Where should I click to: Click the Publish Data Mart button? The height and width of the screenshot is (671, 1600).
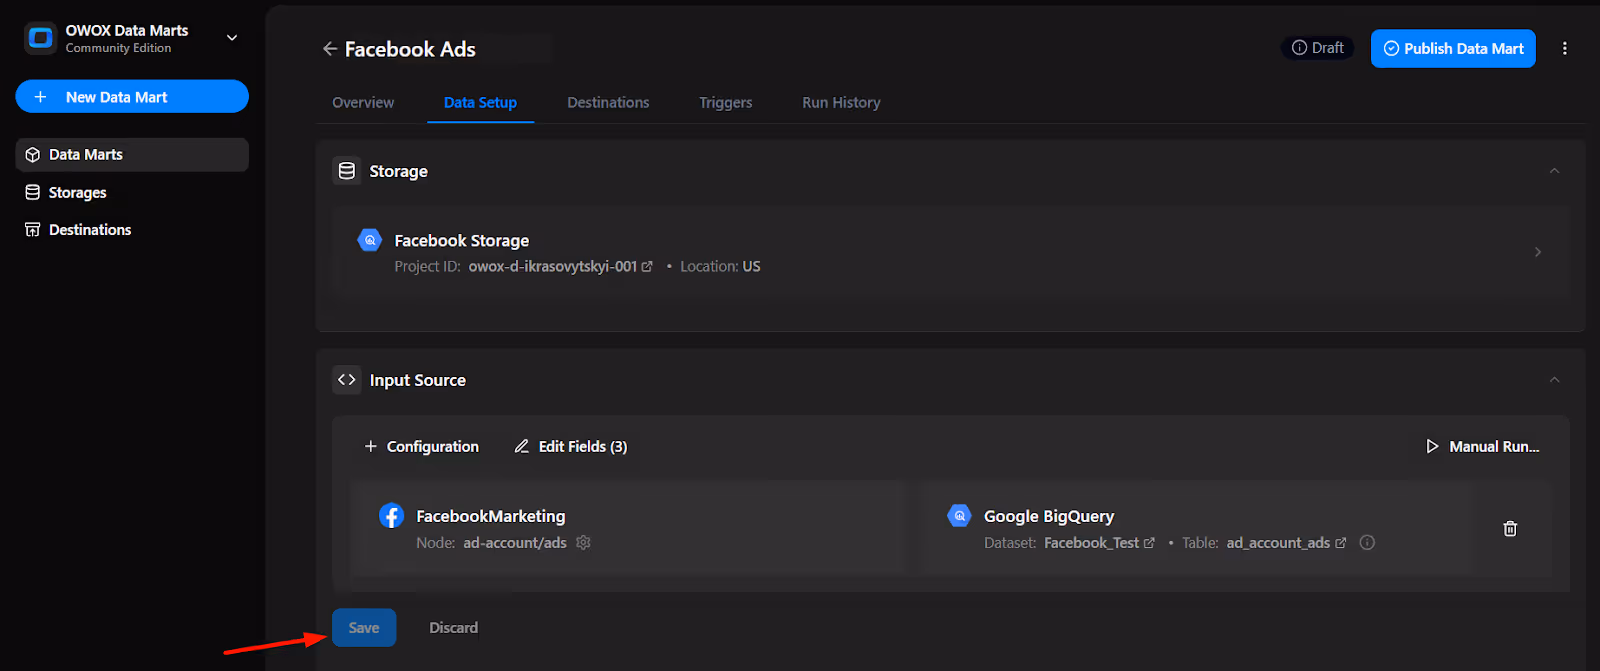[1453, 48]
